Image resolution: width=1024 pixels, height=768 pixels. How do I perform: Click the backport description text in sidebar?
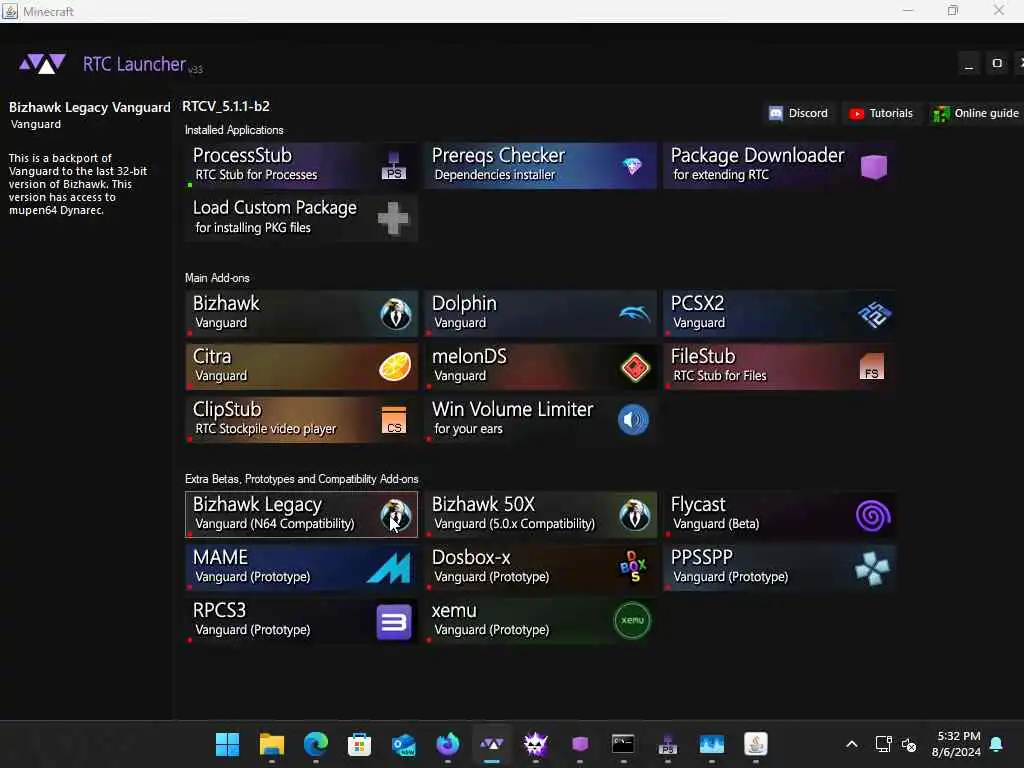point(78,184)
